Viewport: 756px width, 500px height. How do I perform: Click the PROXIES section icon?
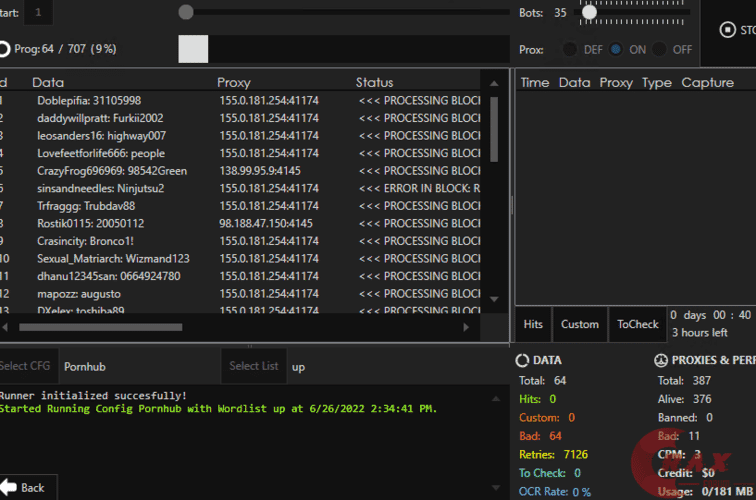point(660,360)
